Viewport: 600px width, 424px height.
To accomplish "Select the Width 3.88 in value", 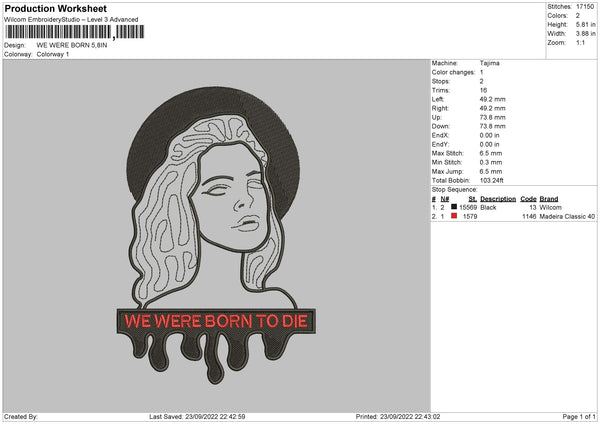I will [585, 34].
